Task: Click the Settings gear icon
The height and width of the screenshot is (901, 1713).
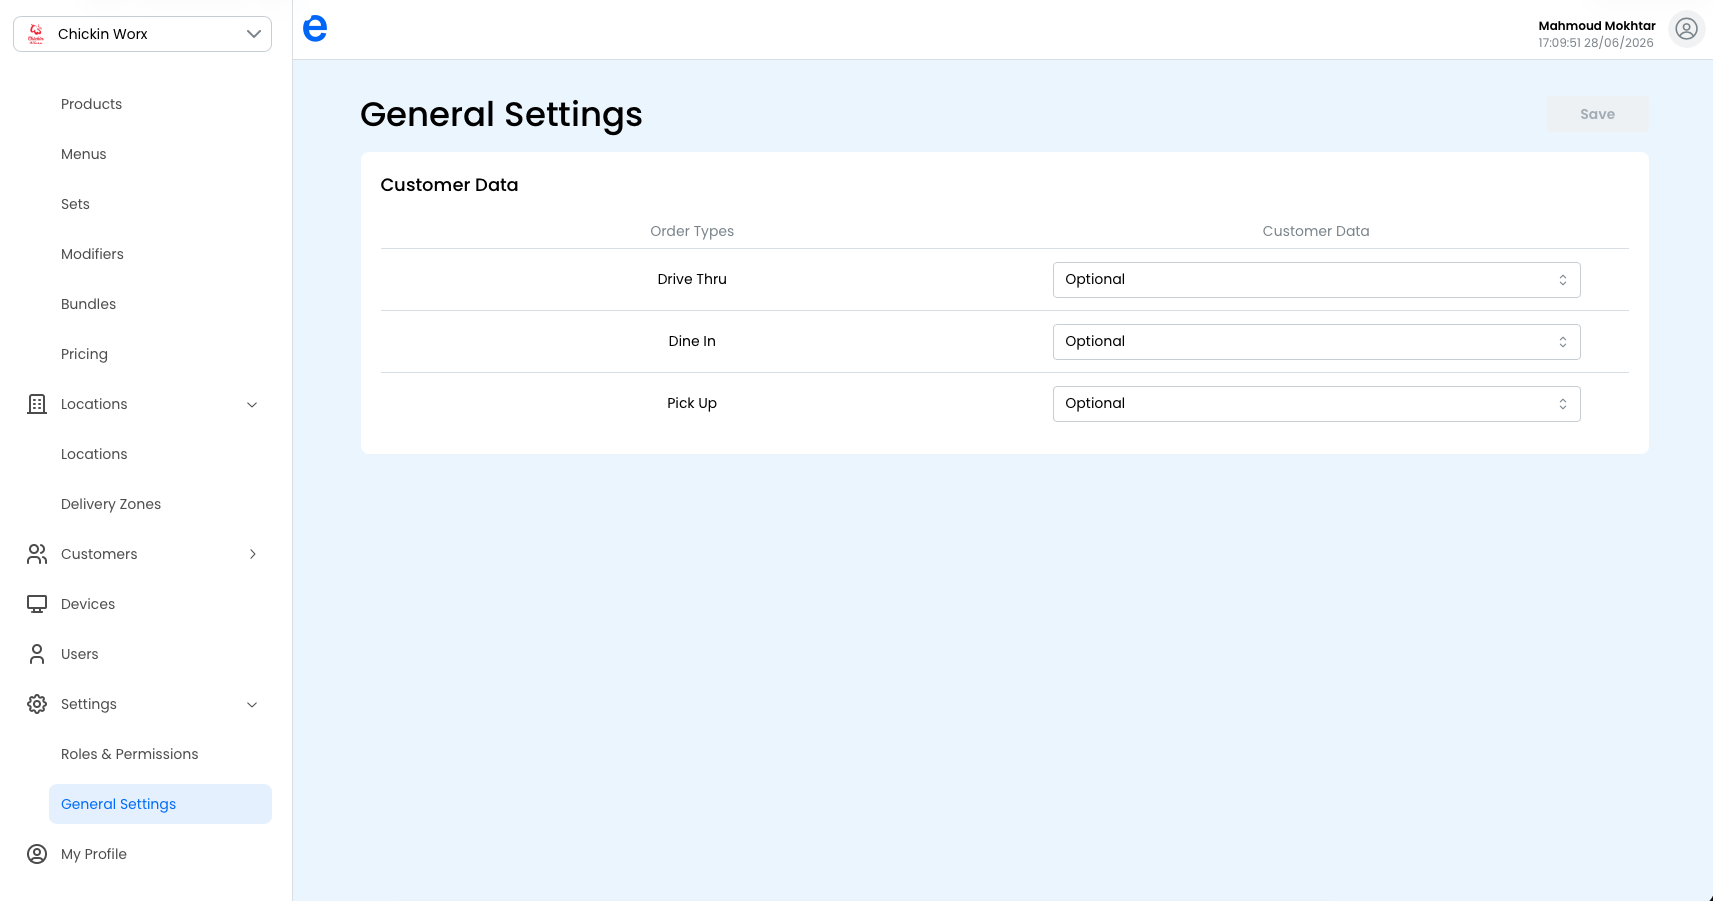Action: (37, 704)
